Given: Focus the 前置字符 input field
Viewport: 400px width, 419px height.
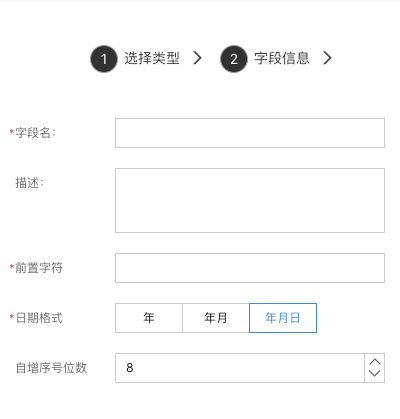Looking at the screenshot, I should point(250,268).
